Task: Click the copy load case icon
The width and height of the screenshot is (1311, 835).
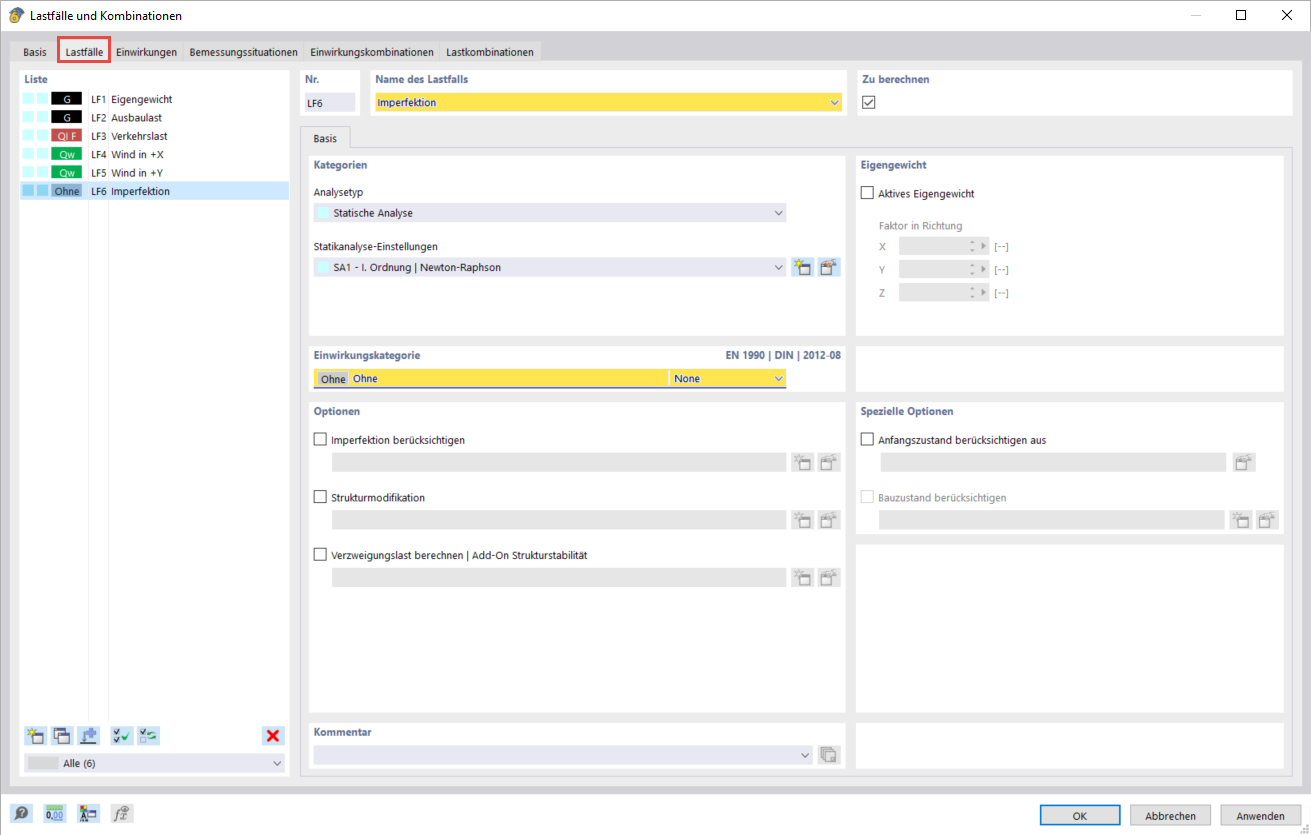Action: [61, 736]
